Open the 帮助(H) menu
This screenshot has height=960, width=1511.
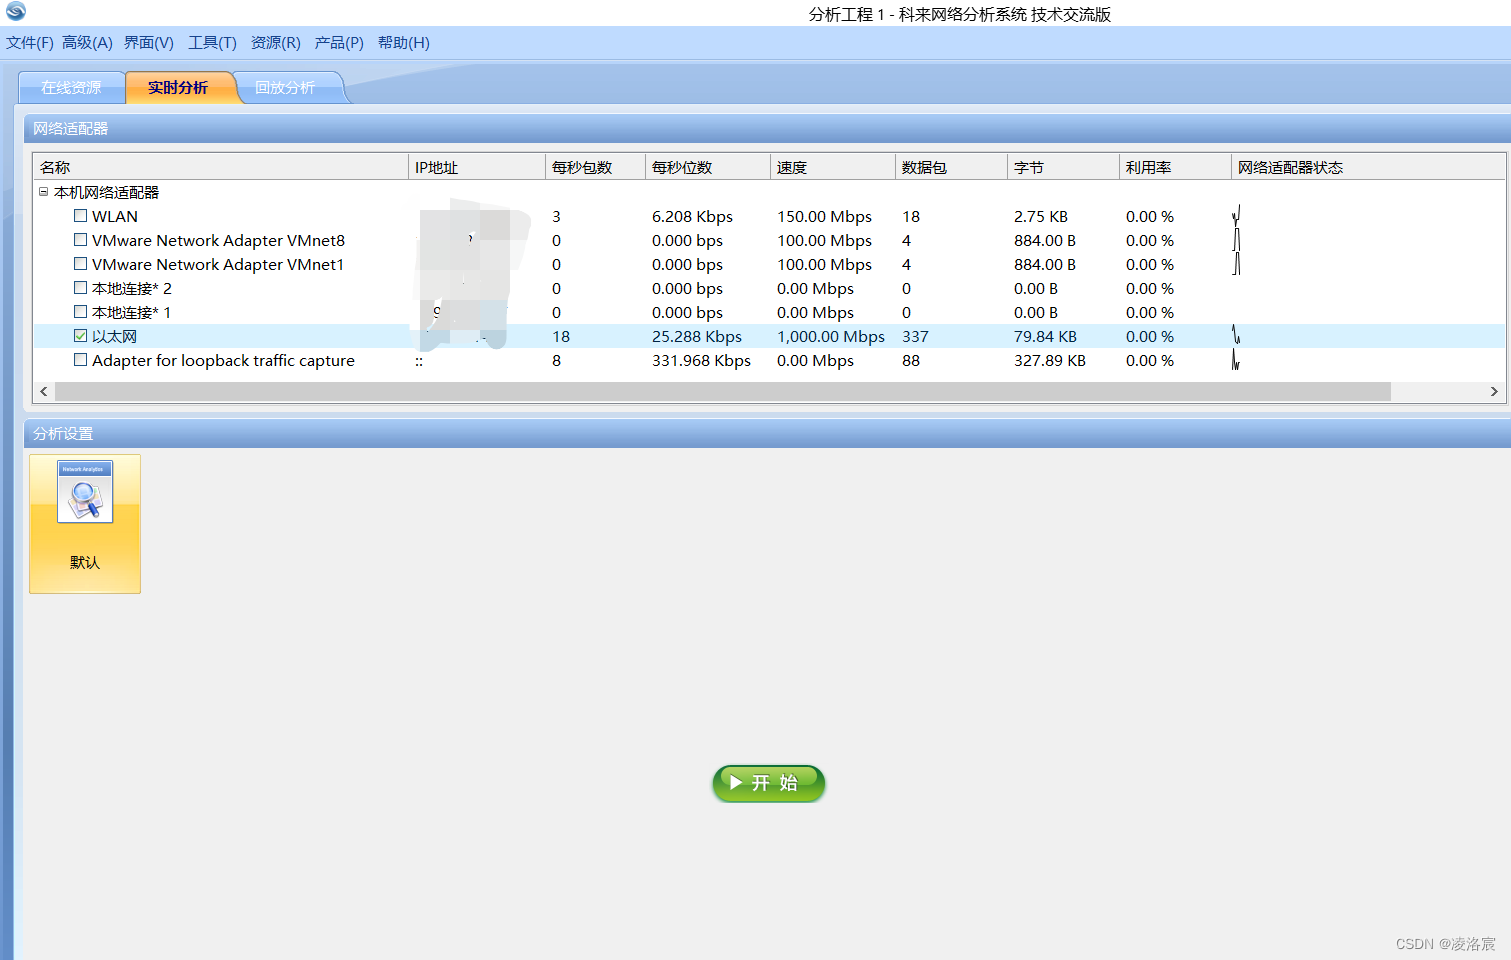click(x=404, y=43)
